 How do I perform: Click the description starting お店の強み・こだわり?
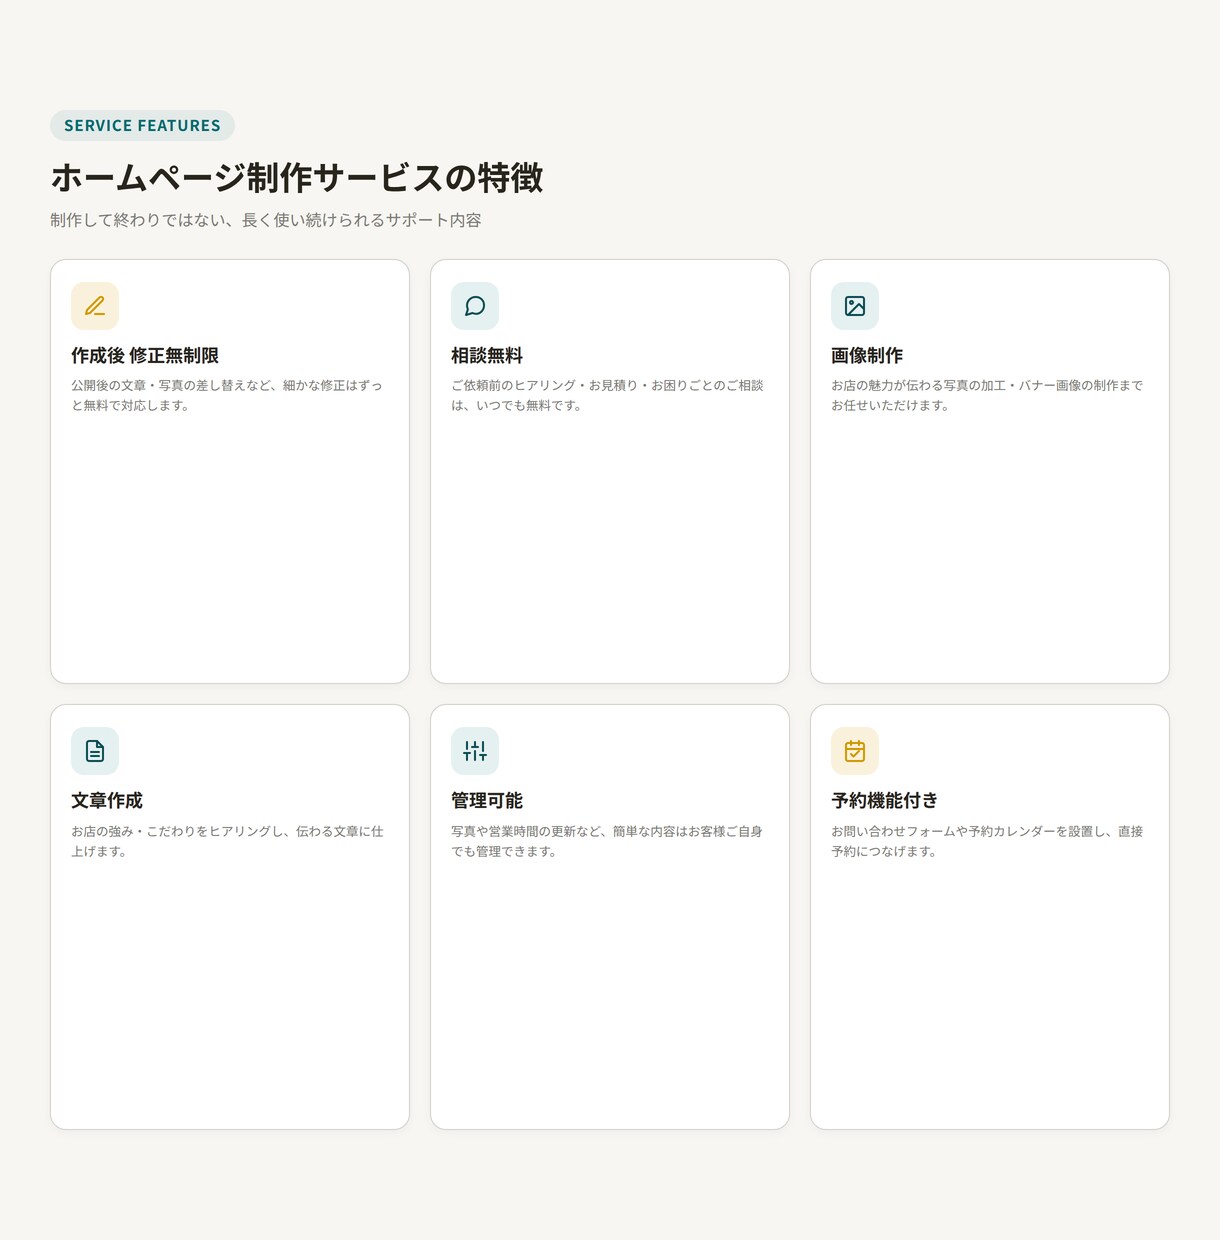(x=227, y=841)
